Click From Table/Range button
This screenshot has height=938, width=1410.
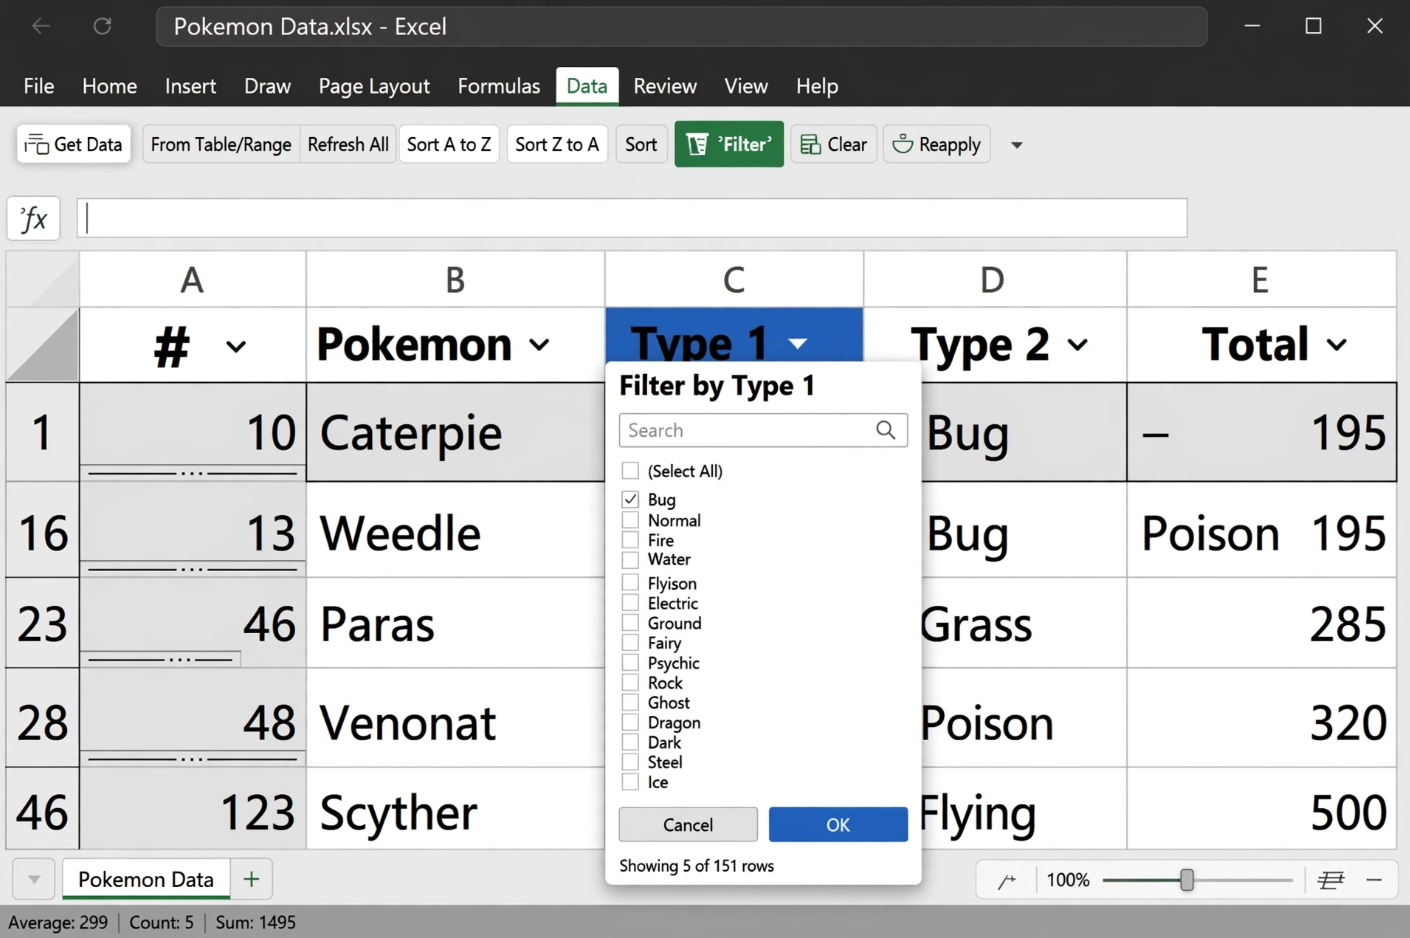(x=221, y=145)
